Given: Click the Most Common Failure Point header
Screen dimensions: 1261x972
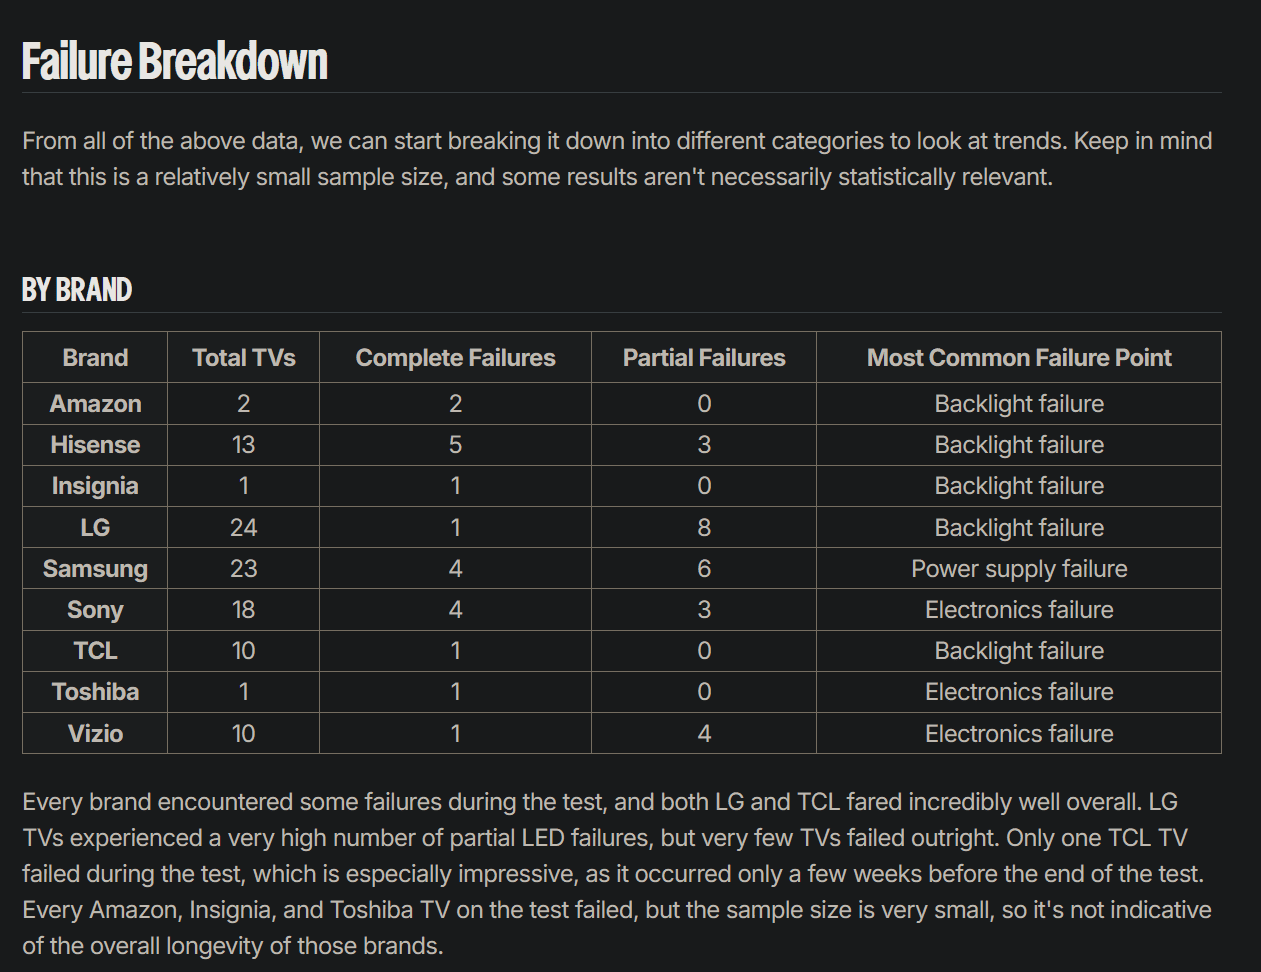Looking at the screenshot, I should (x=1019, y=358).
